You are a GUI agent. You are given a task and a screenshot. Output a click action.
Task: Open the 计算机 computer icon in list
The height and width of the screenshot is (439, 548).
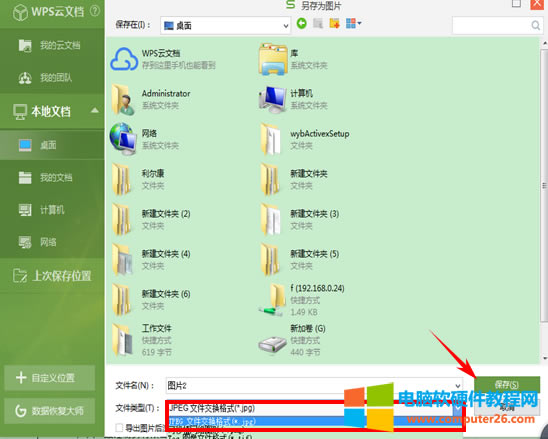click(x=272, y=100)
